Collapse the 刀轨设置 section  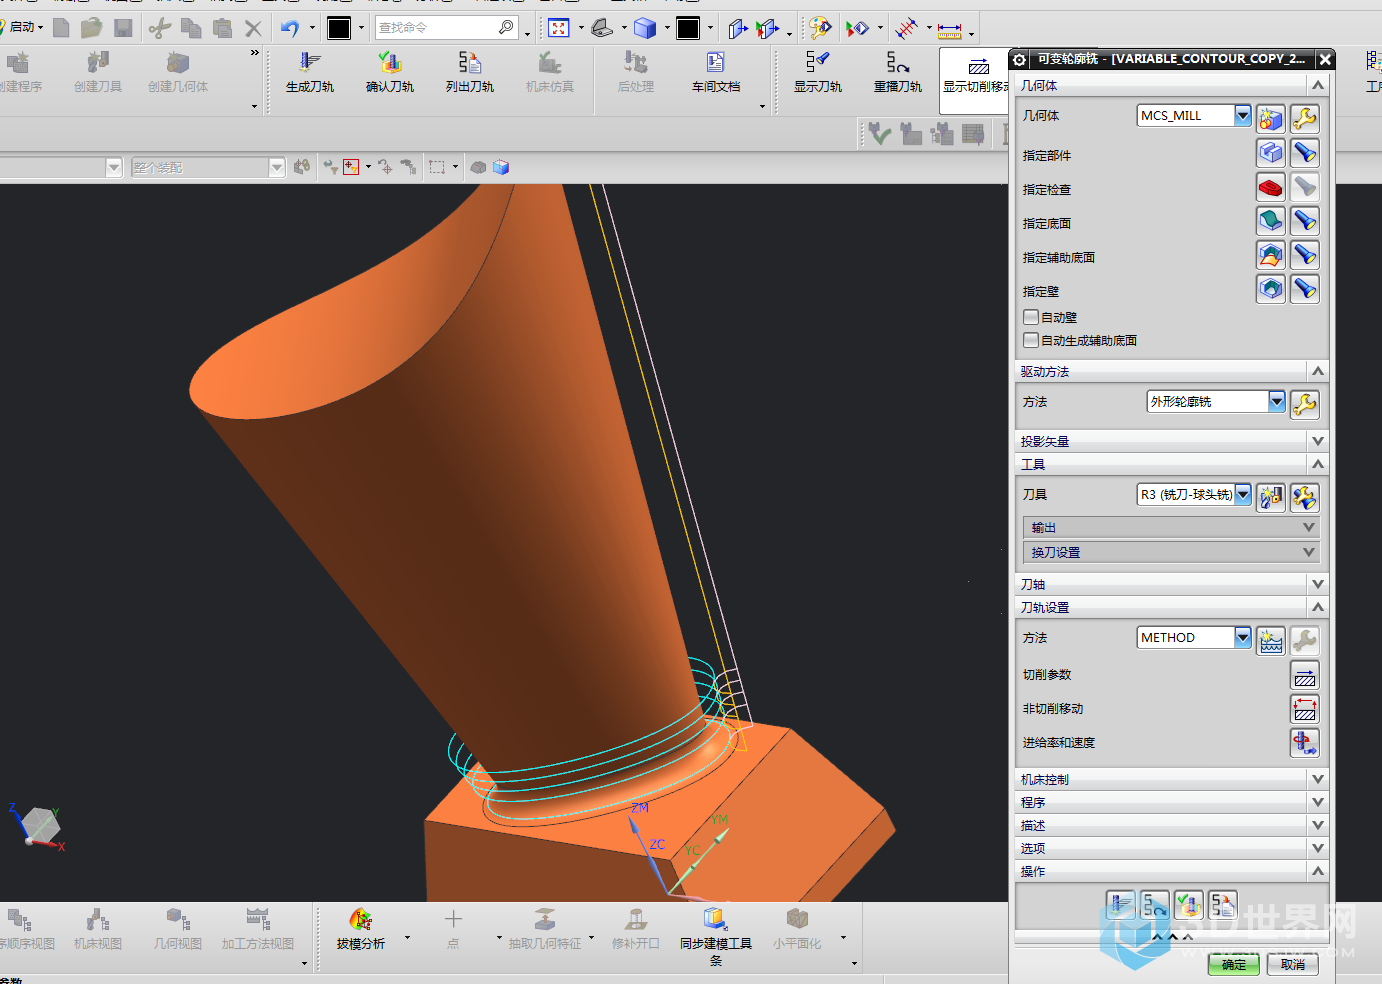(1172, 607)
